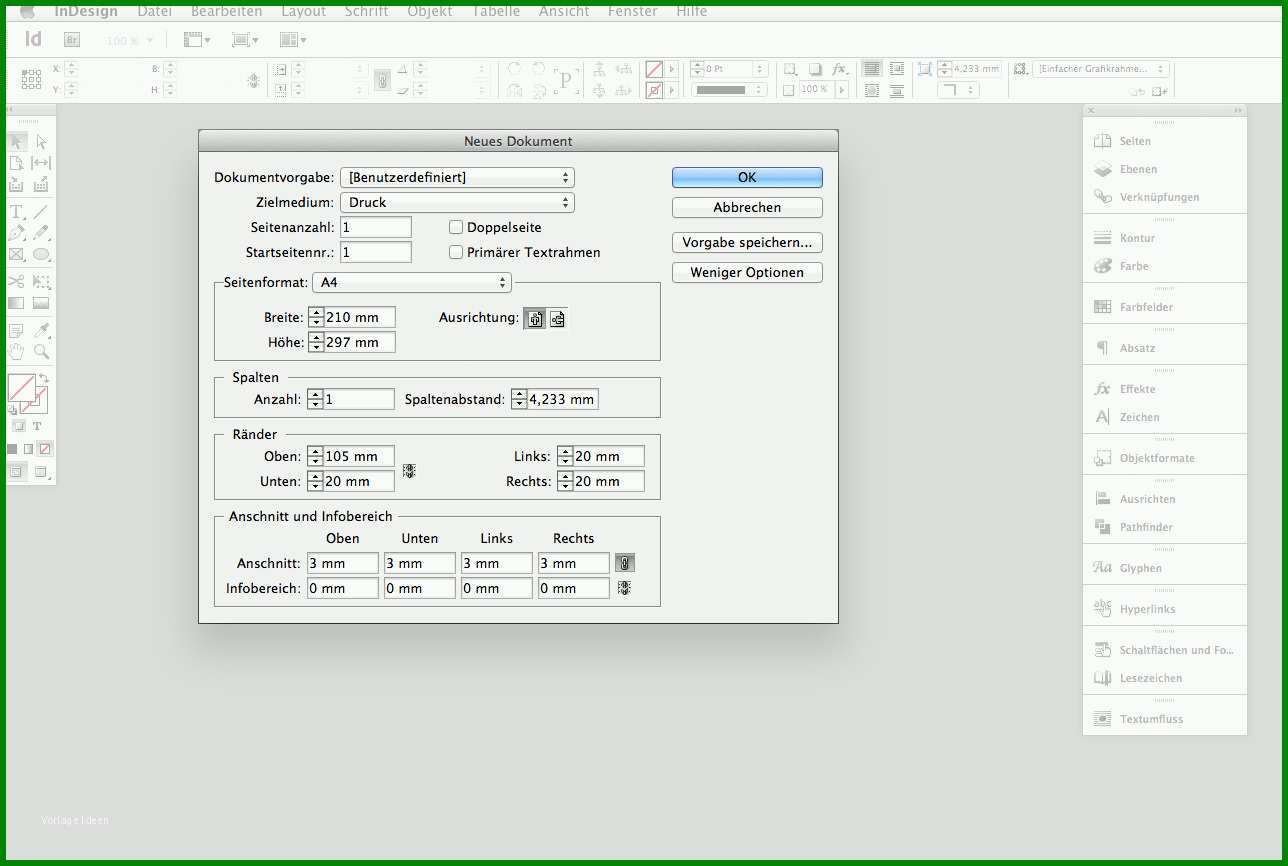Screen dimensions: 1288x866
Task: Confirm the dialog with OK
Action: (747, 177)
